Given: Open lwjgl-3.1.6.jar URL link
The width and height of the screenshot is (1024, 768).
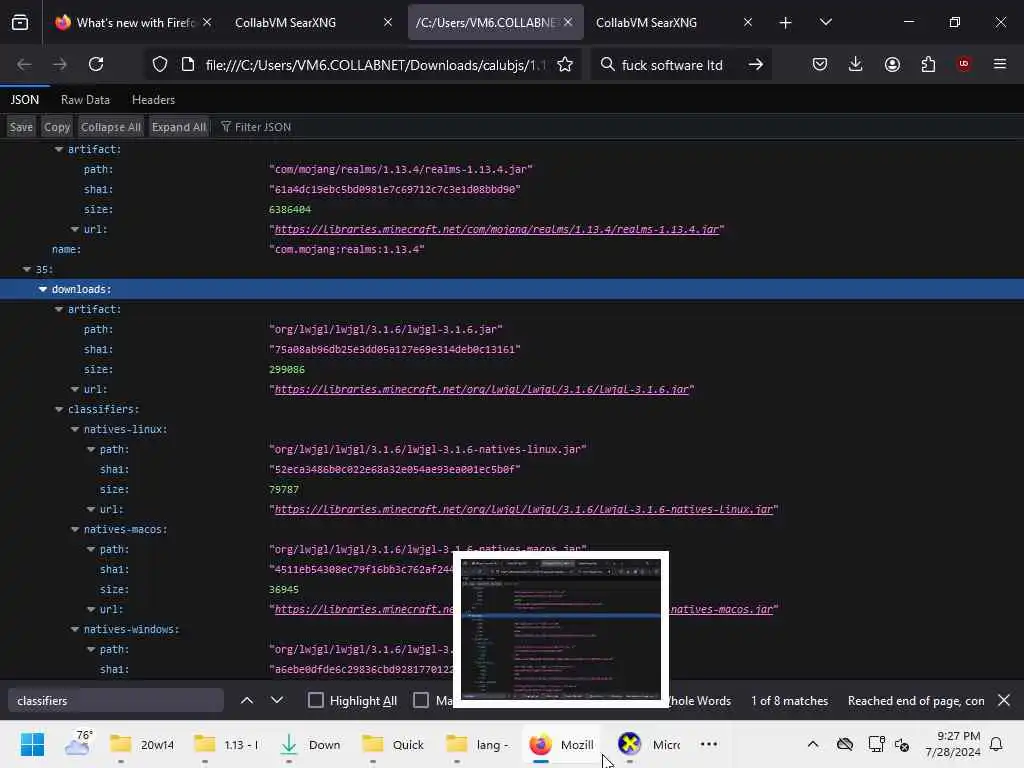Looking at the screenshot, I should pyautogui.click(x=481, y=389).
